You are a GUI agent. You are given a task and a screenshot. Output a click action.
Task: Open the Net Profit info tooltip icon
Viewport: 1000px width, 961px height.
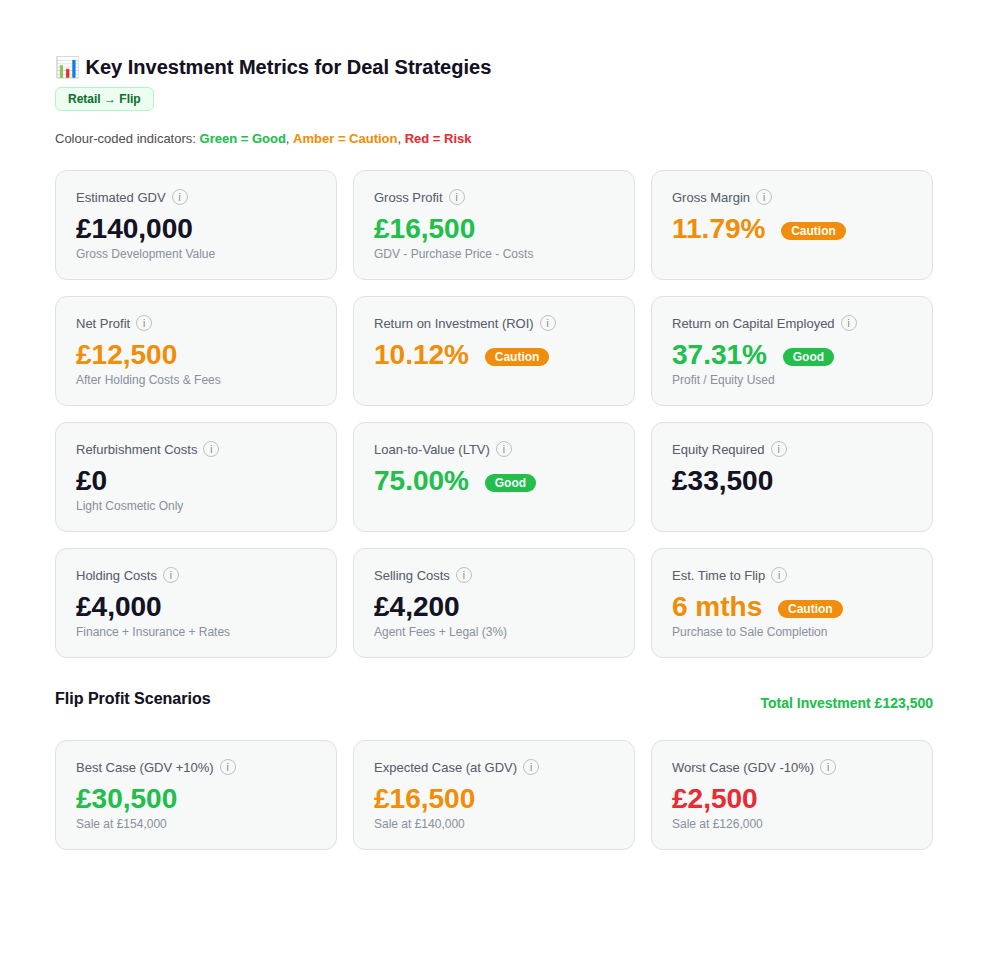tap(144, 323)
